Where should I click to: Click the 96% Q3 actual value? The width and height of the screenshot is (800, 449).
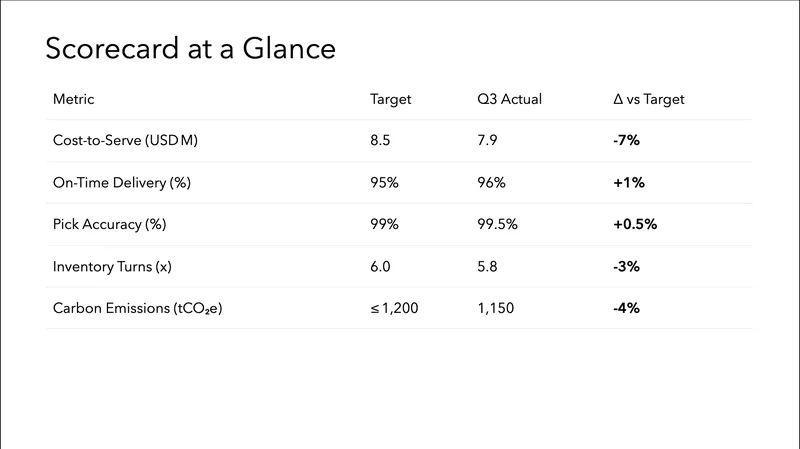click(x=492, y=183)
